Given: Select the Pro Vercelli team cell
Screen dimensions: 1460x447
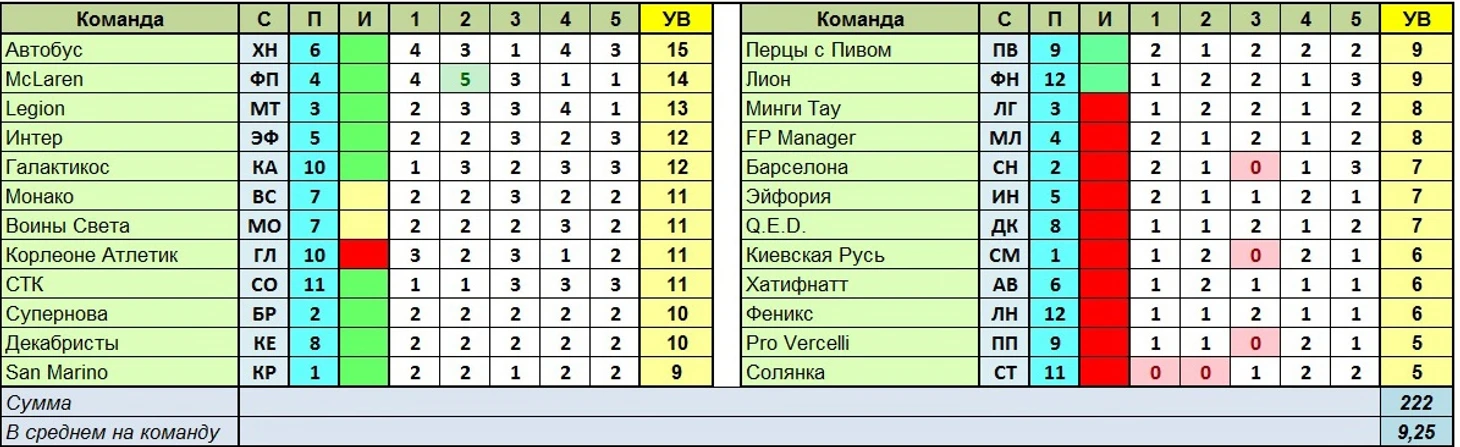Looking at the screenshot, I should tap(860, 343).
